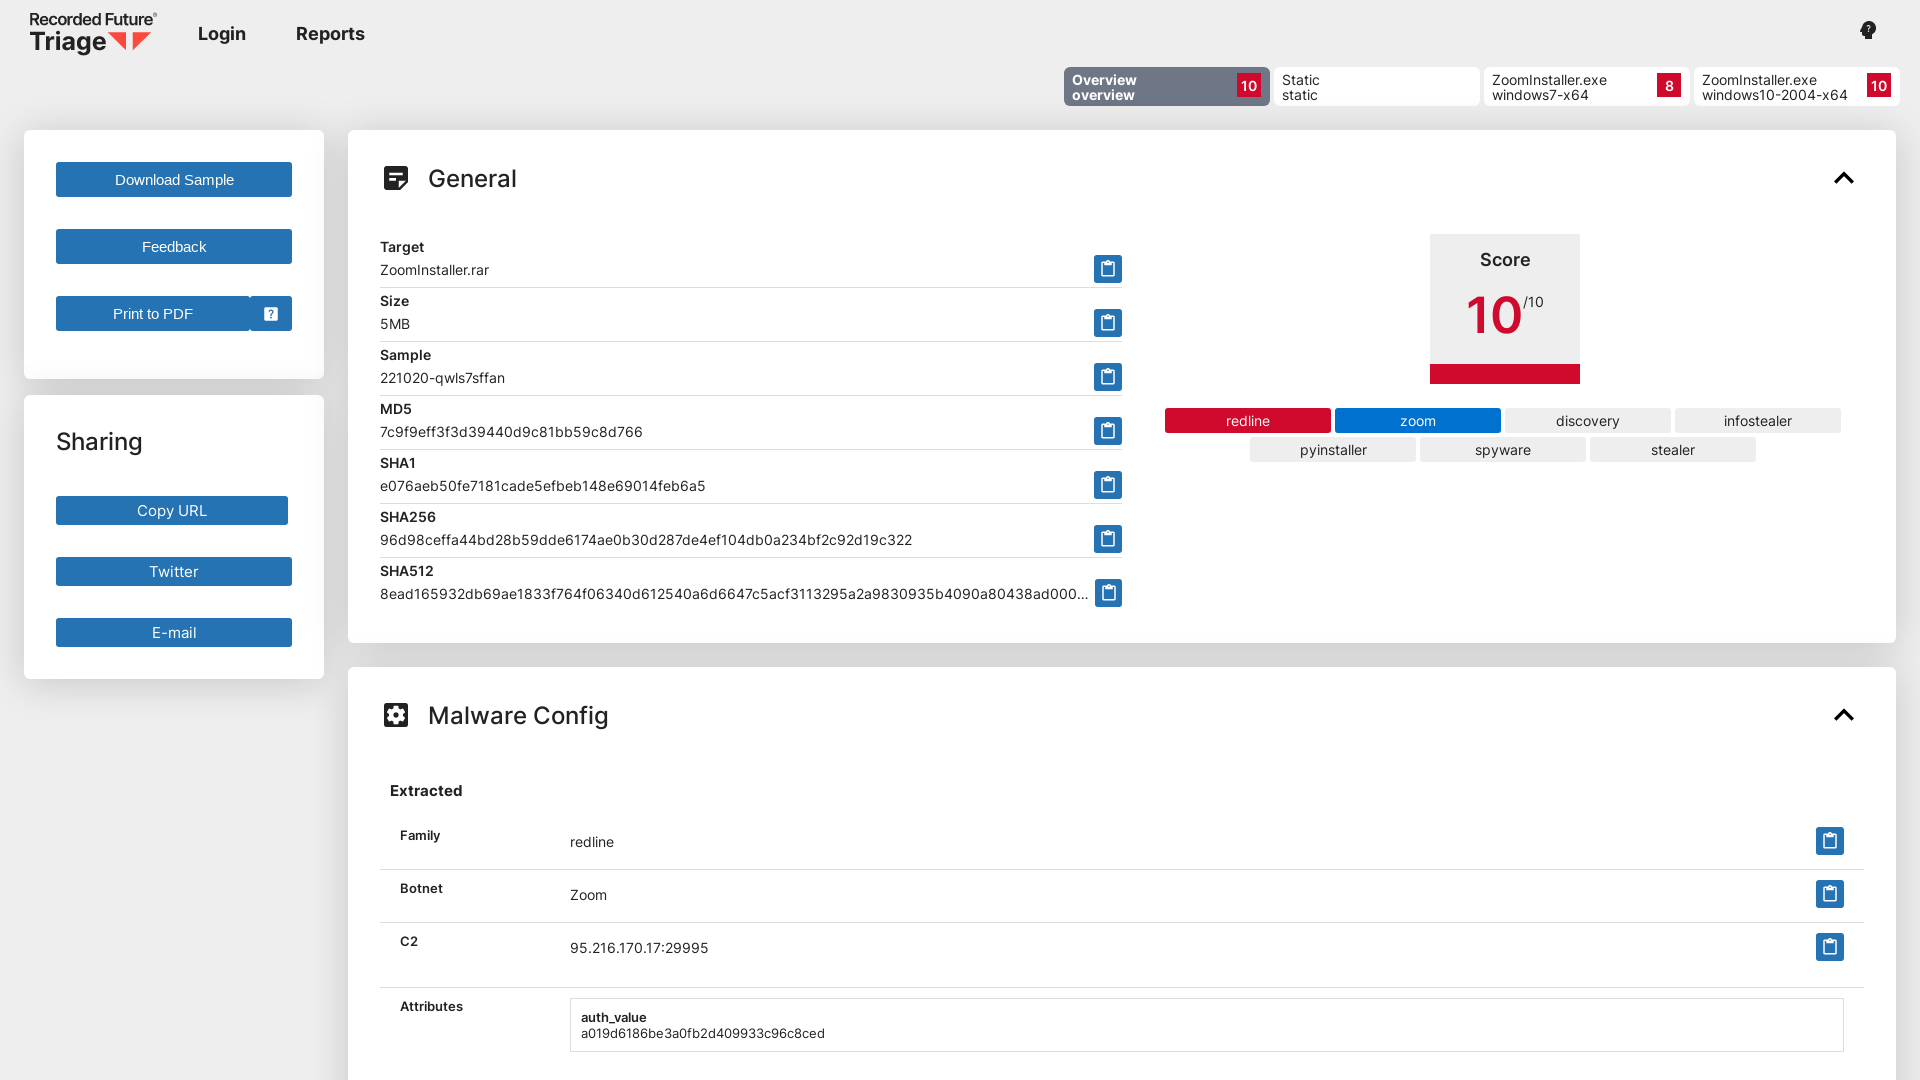The height and width of the screenshot is (1080, 1920).
Task: Copy the redline Family value clipboard icon
Action: click(1829, 841)
